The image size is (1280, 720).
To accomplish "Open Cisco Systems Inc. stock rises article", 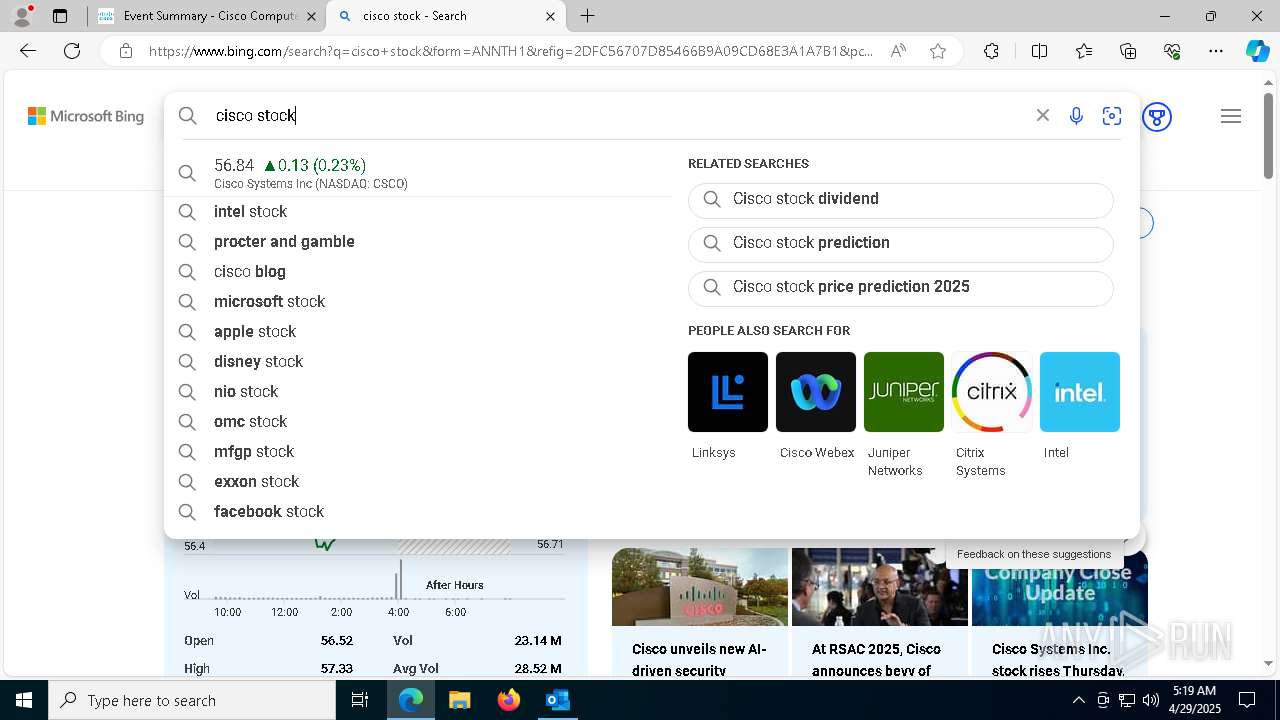I will click(1060, 613).
